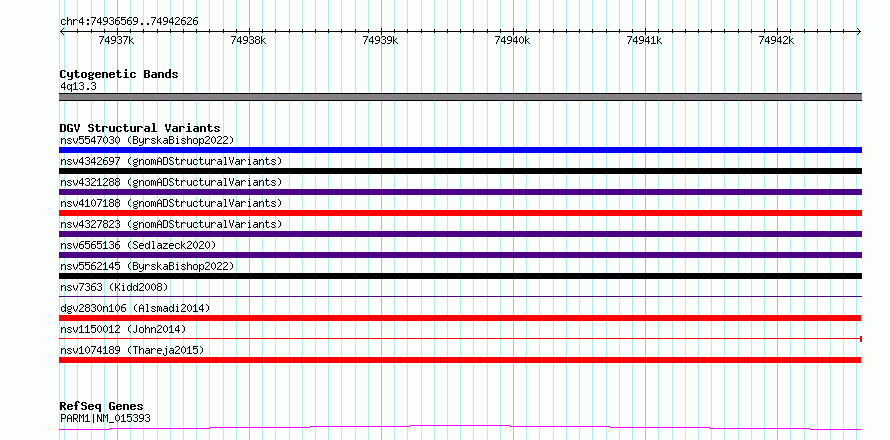Click the blue nsv5547030 variant bar

[460, 150]
